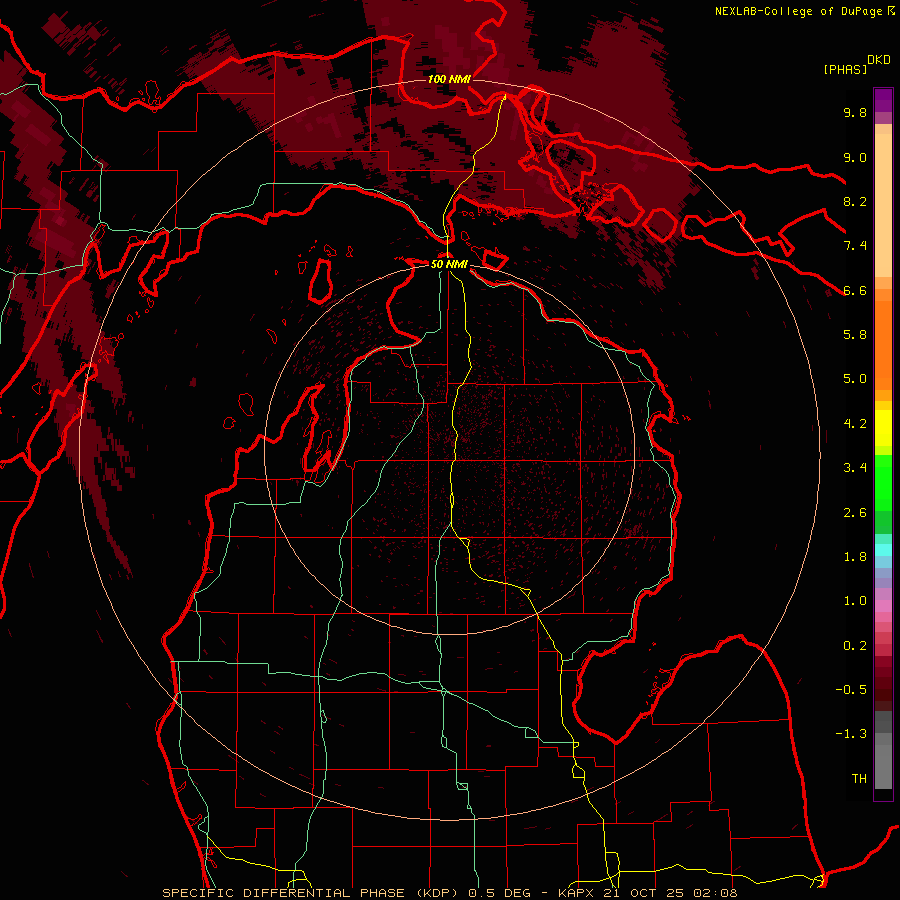Select the peach swatch on the color bar

tap(883, 207)
